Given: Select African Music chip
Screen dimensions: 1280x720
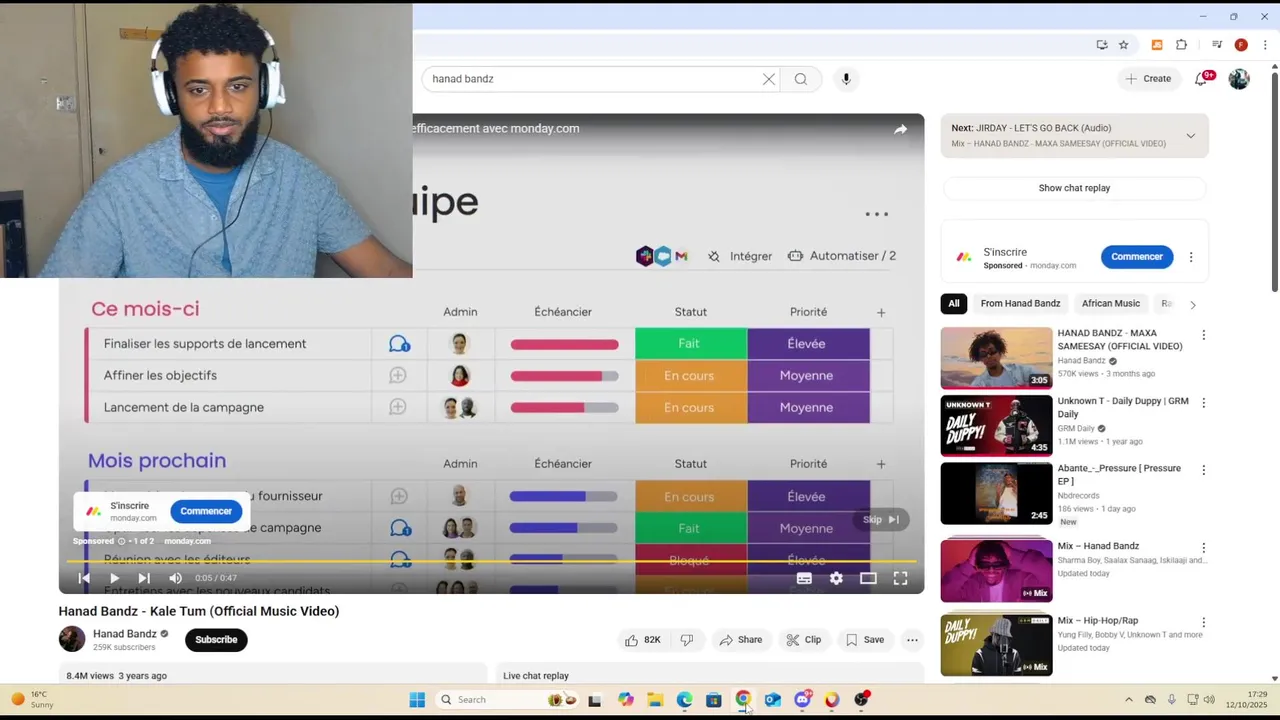Looking at the screenshot, I should tap(1110, 304).
